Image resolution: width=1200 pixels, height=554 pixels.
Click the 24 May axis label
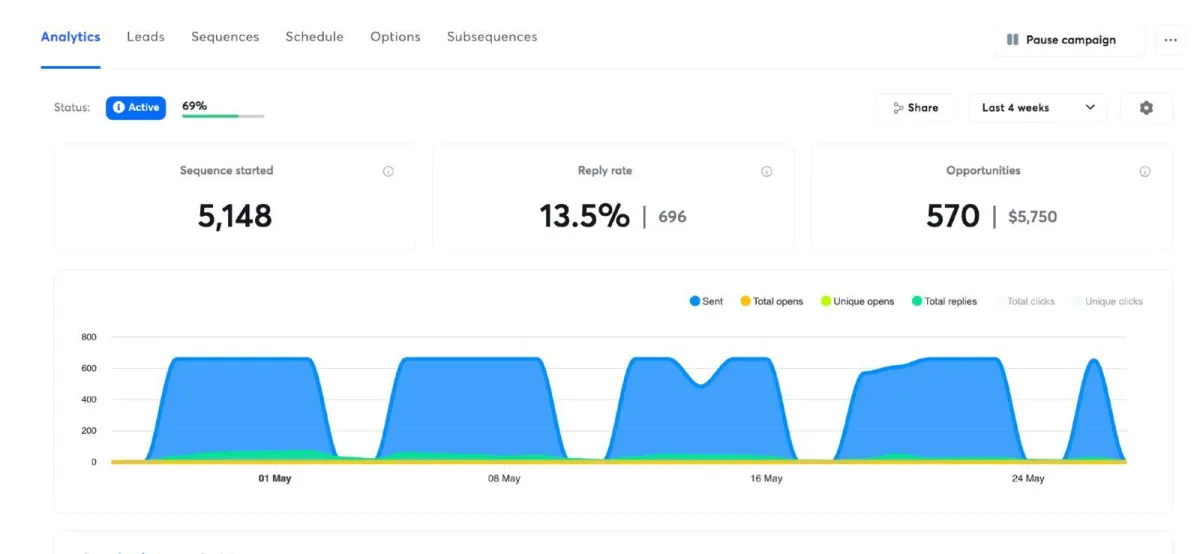[1028, 479]
